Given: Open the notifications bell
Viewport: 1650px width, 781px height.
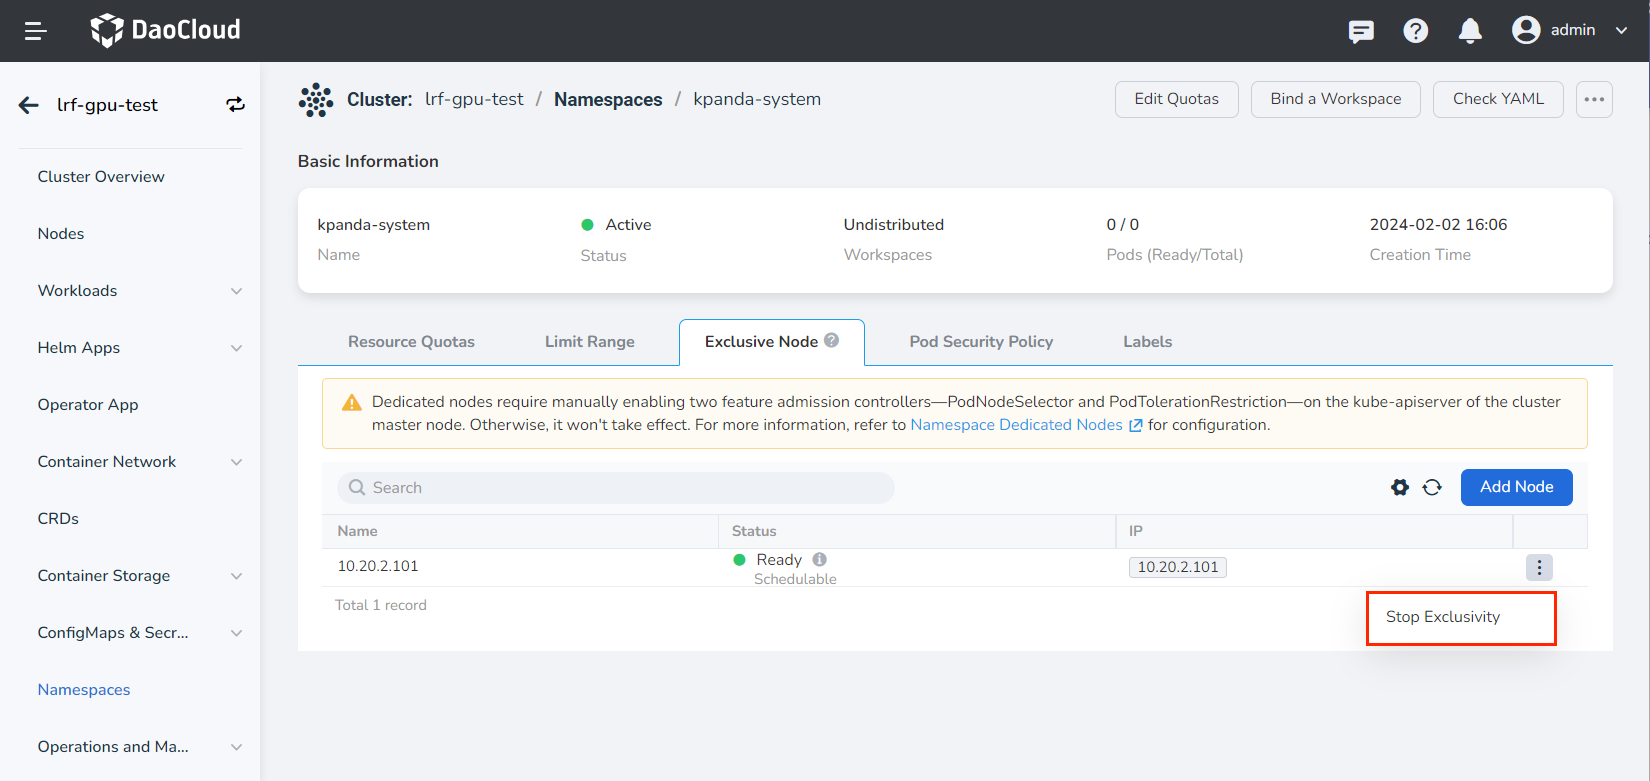Looking at the screenshot, I should [x=1469, y=31].
